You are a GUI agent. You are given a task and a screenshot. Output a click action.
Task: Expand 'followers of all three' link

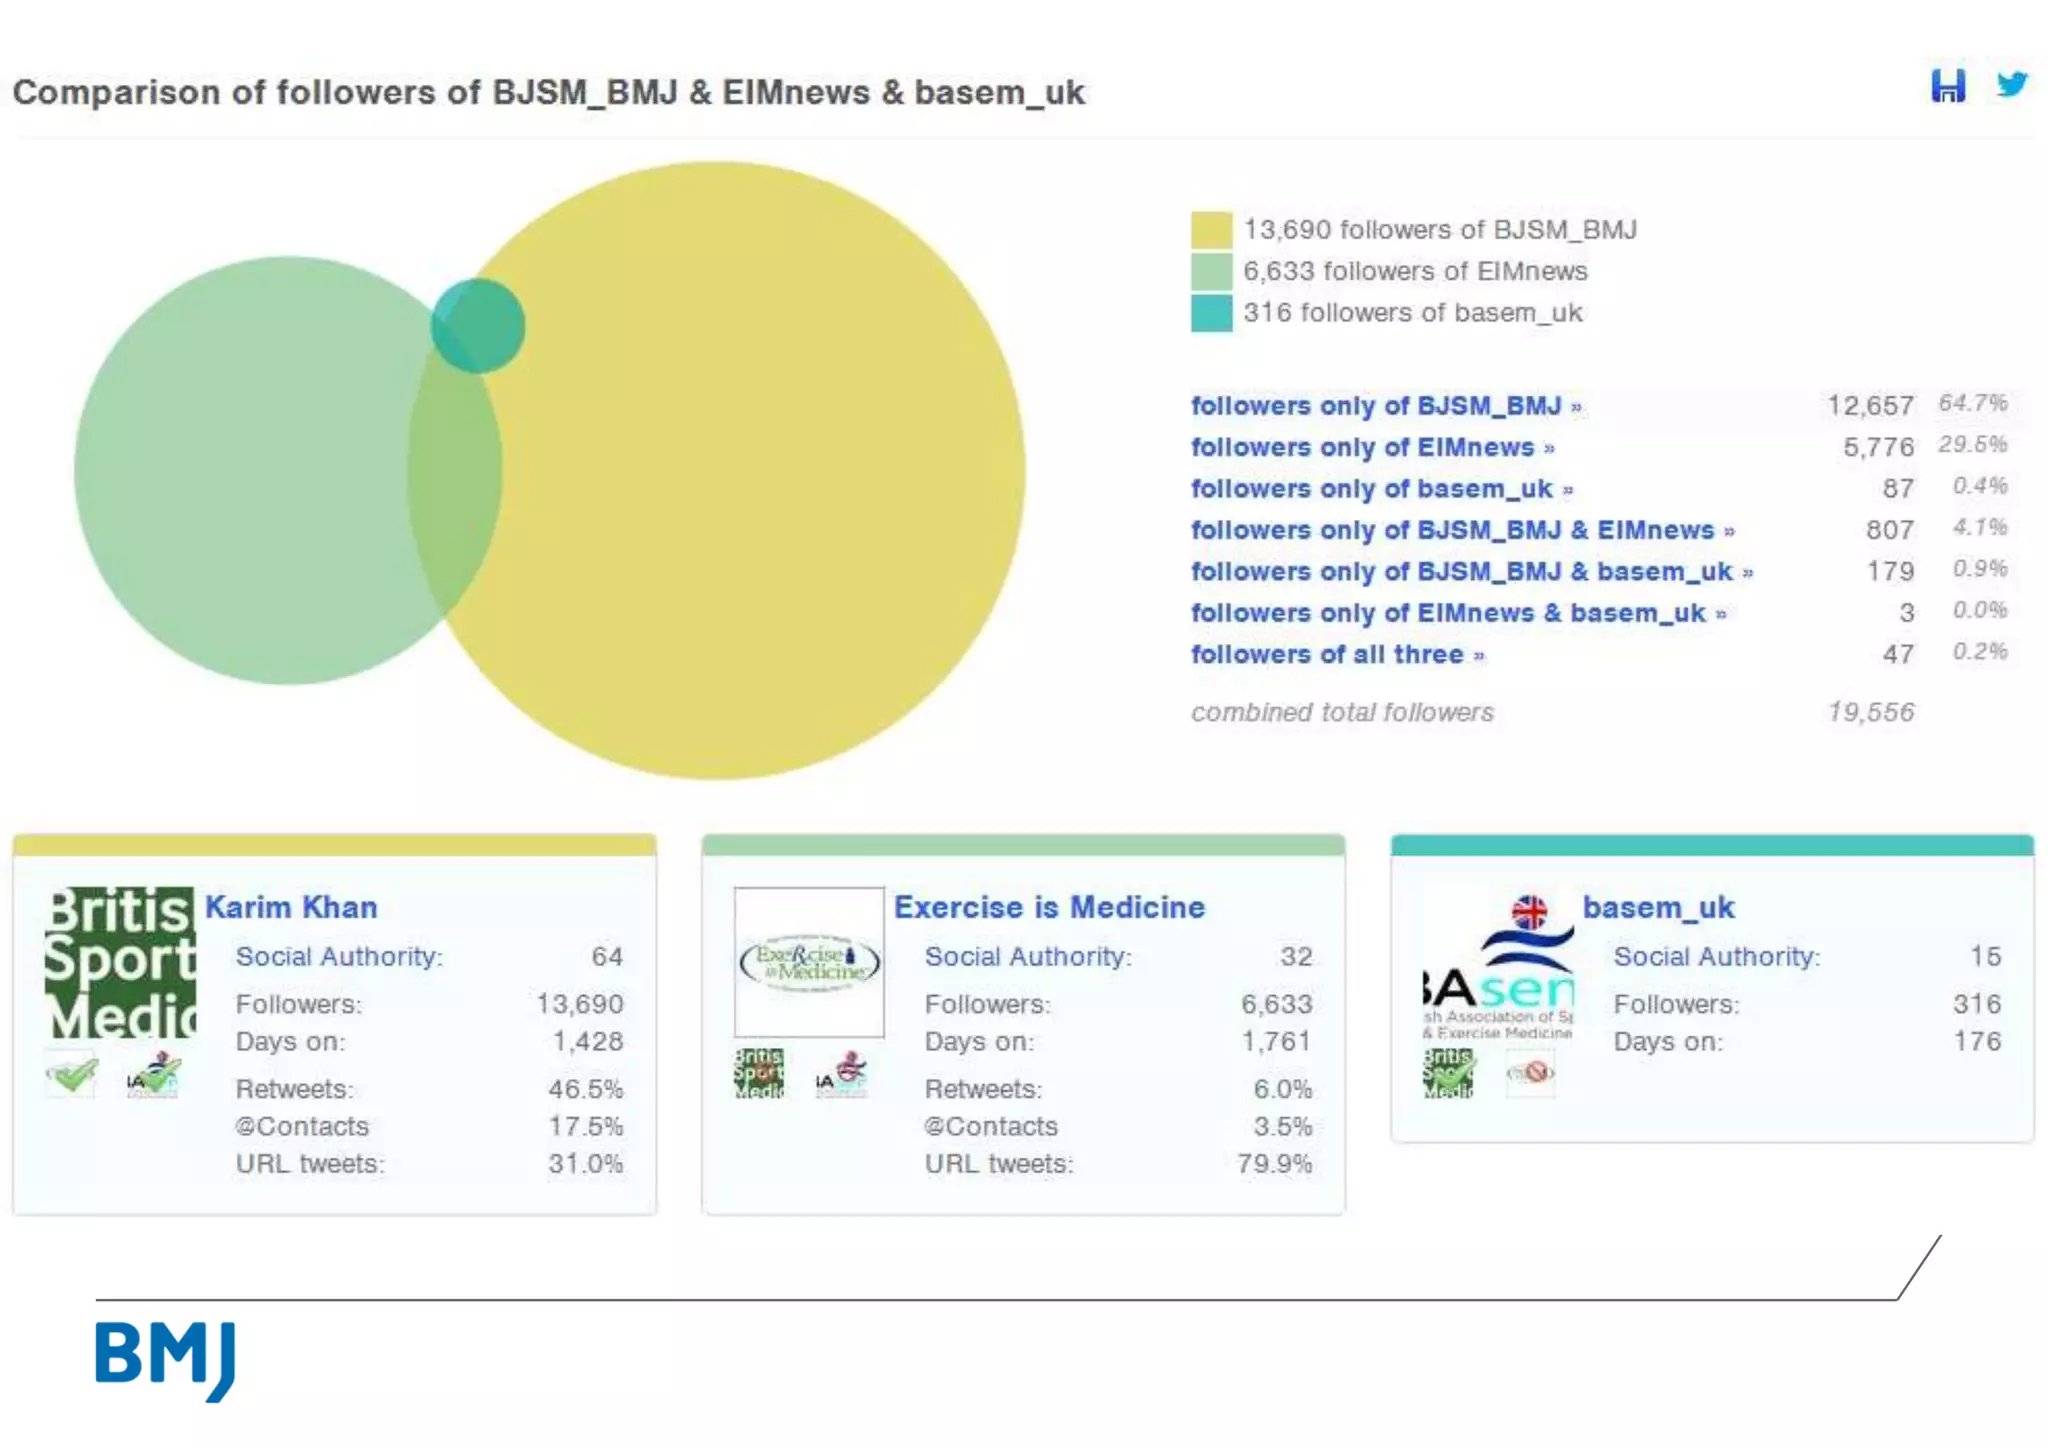tap(1336, 654)
